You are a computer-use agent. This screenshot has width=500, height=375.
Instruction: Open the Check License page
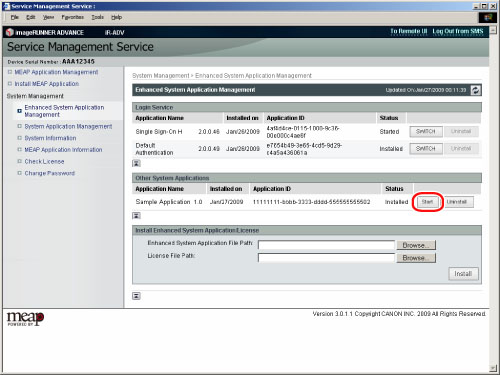click(x=44, y=161)
